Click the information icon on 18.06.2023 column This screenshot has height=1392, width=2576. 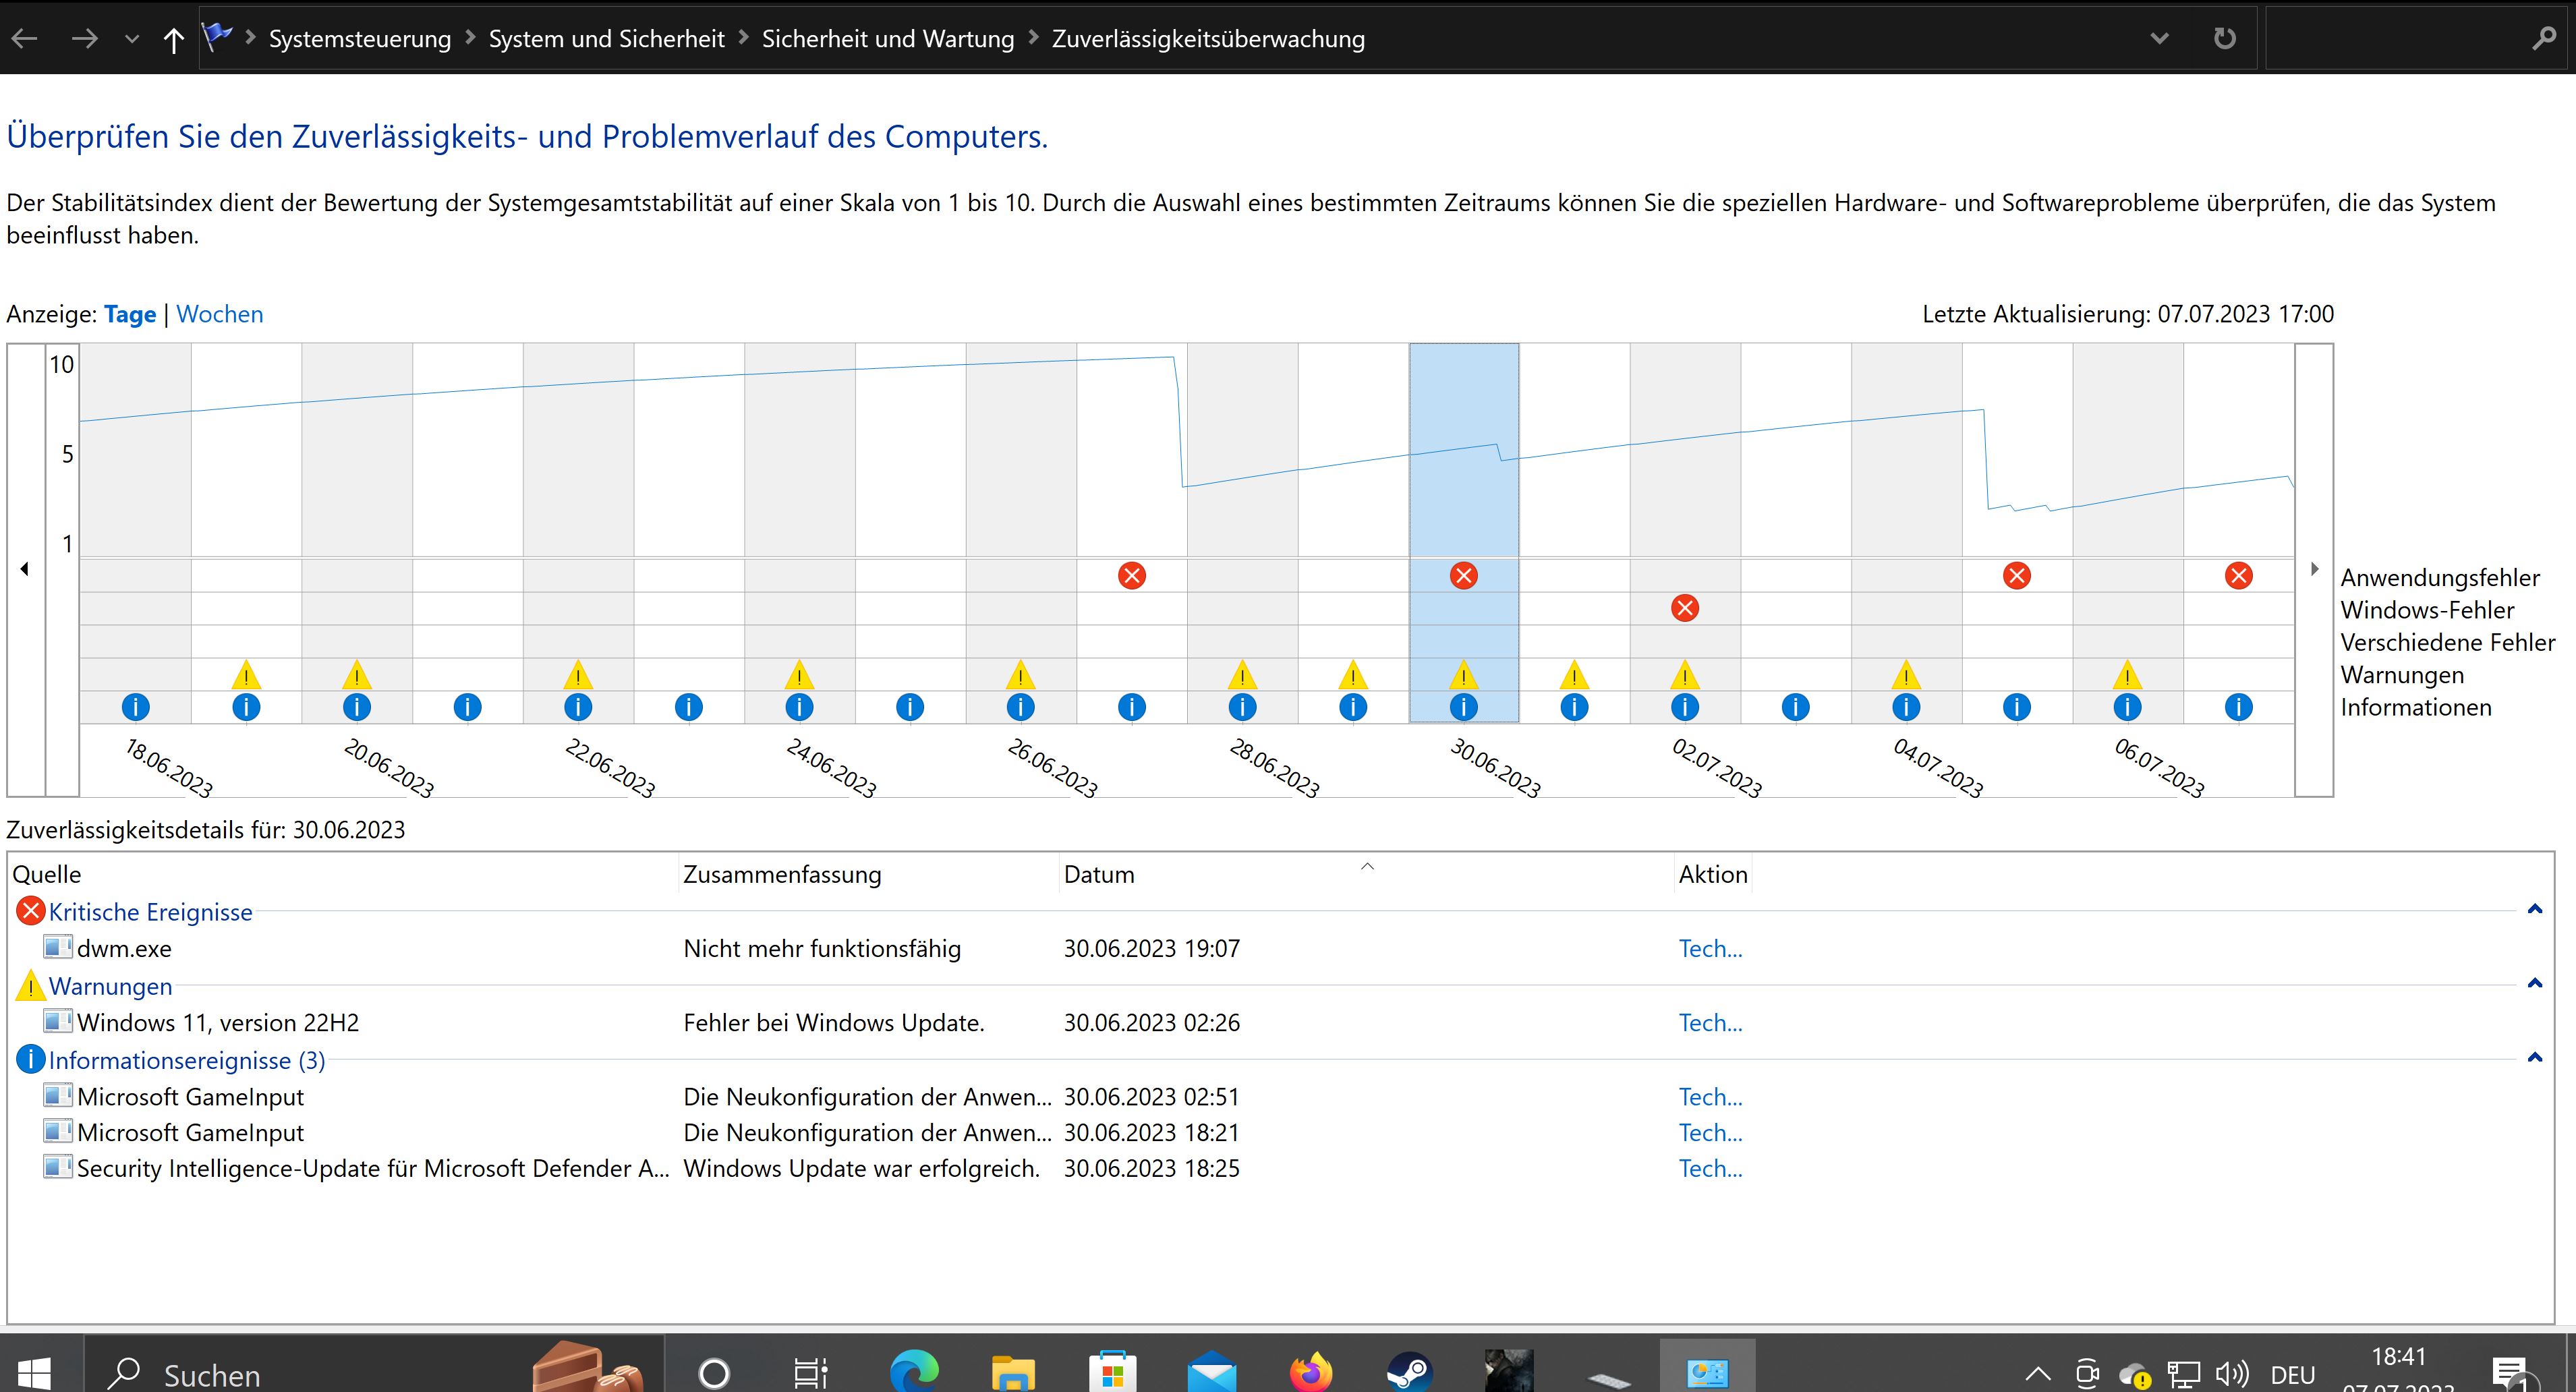pos(135,708)
